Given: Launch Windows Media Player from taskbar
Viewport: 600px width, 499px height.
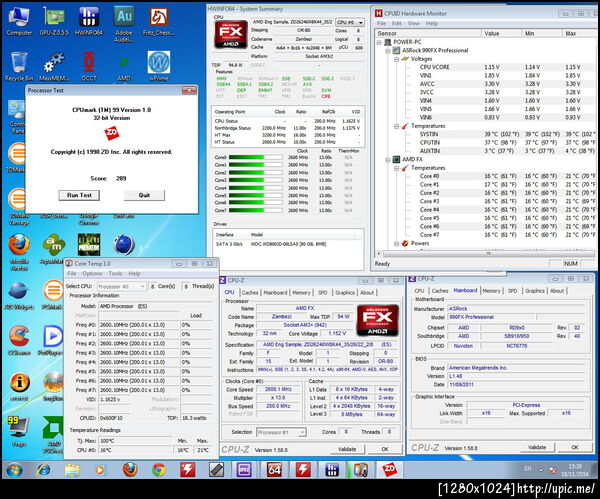Looking at the screenshot, I should tap(100, 470).
